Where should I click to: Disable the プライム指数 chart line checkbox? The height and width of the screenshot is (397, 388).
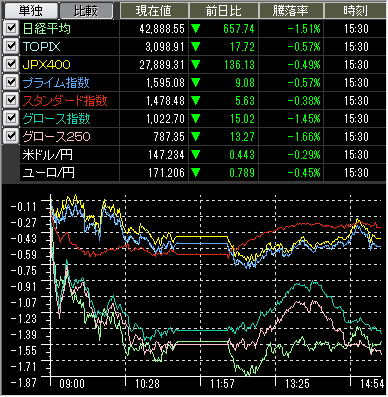[x=11, y=82]
